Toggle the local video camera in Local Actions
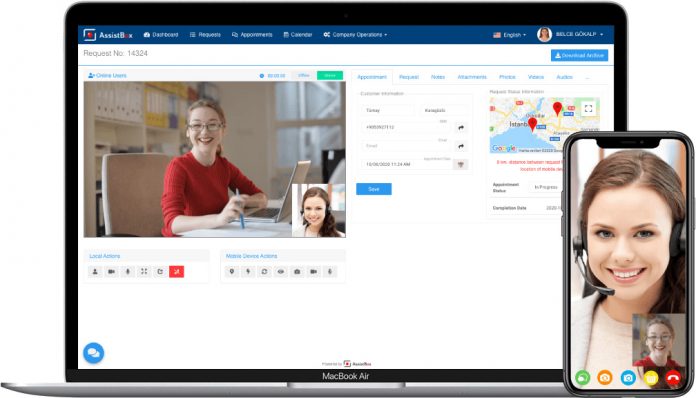Screen dimensions: 696x398 click(111, 272)
